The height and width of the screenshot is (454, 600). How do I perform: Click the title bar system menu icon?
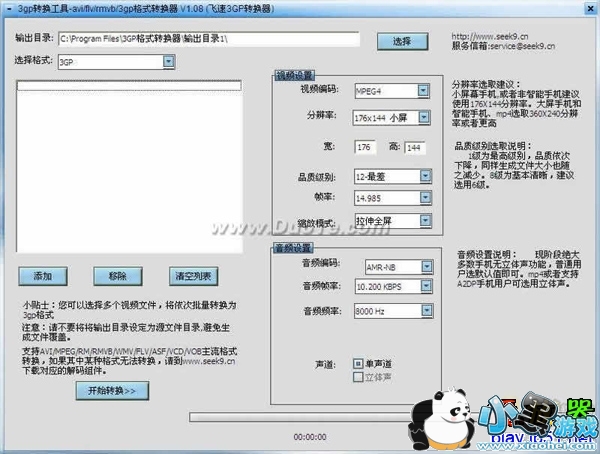(9, 8)
